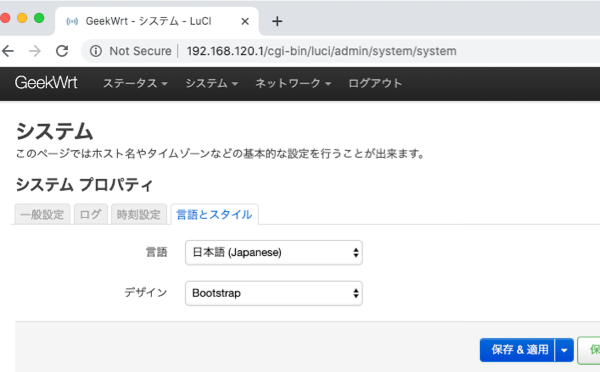Click the システム page heading
Image resolution: width=600 pixels, height=372 pixels.
[x=54, y=131]
